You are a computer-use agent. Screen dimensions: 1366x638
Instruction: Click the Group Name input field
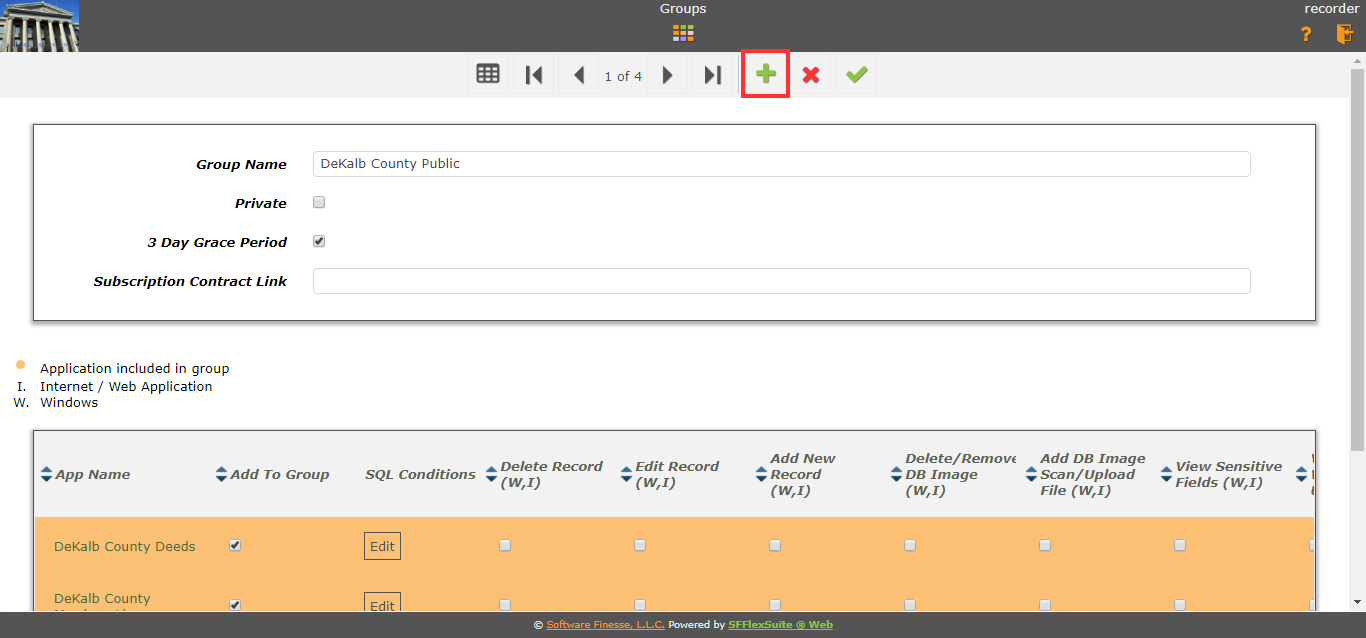pyautogui.click(x=781, y=164)
